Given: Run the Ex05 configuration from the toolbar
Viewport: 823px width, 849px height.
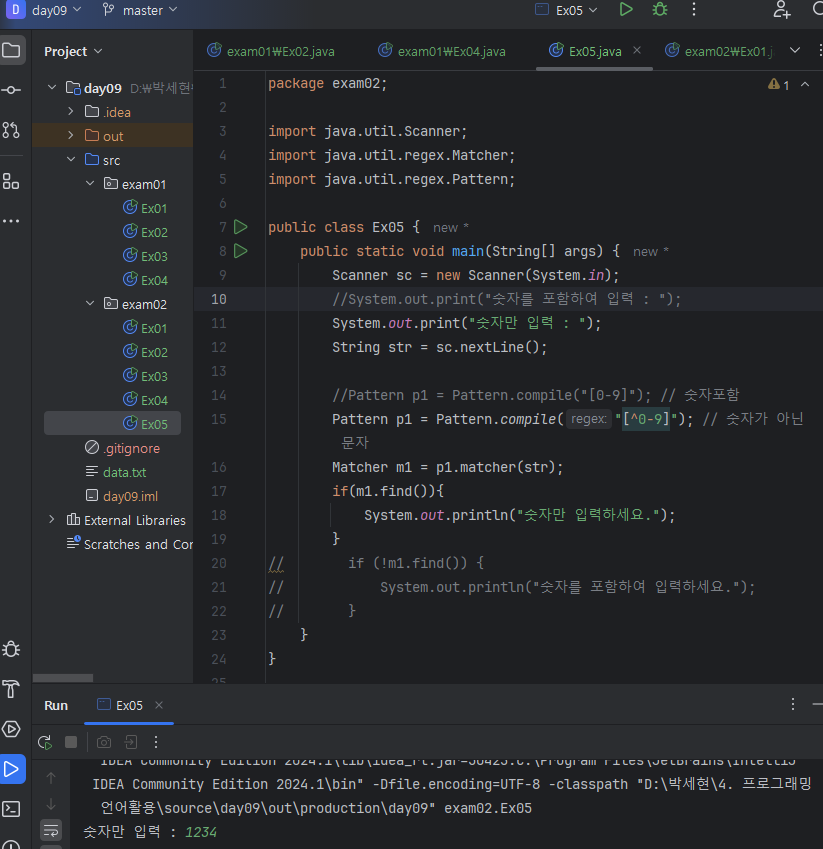Looking at the screenshot, I should click(x=626, y=9).
